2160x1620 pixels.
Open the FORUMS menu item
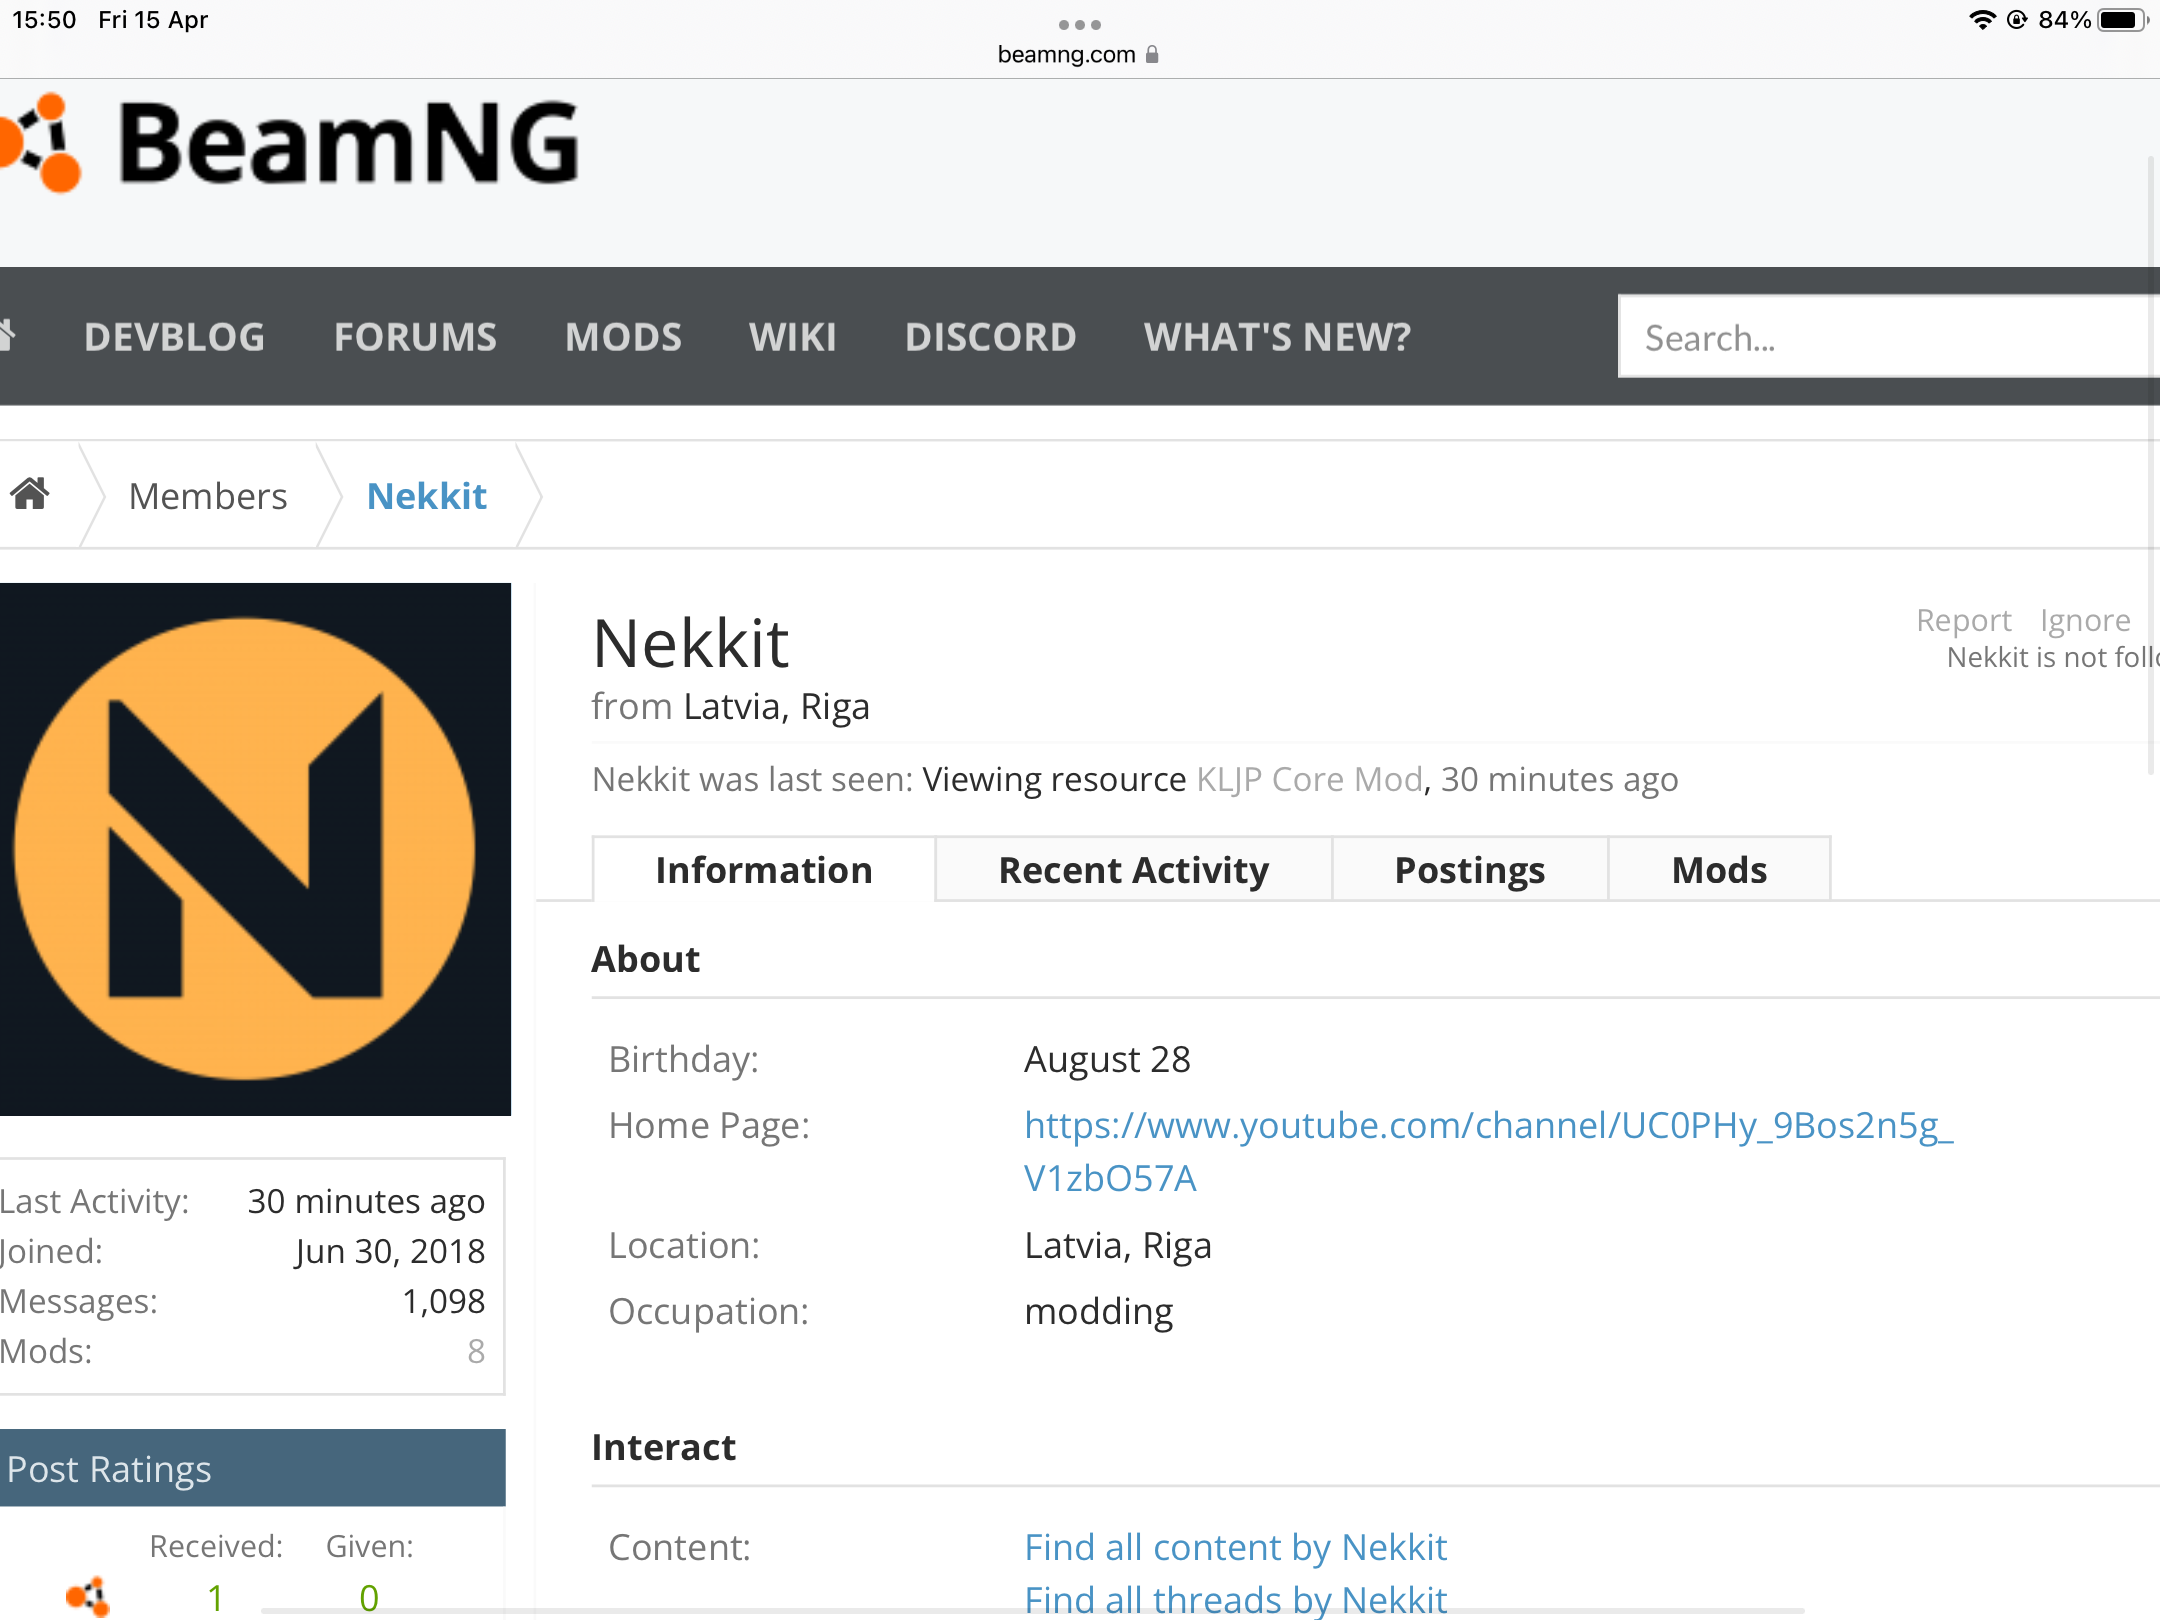(415, 337)
